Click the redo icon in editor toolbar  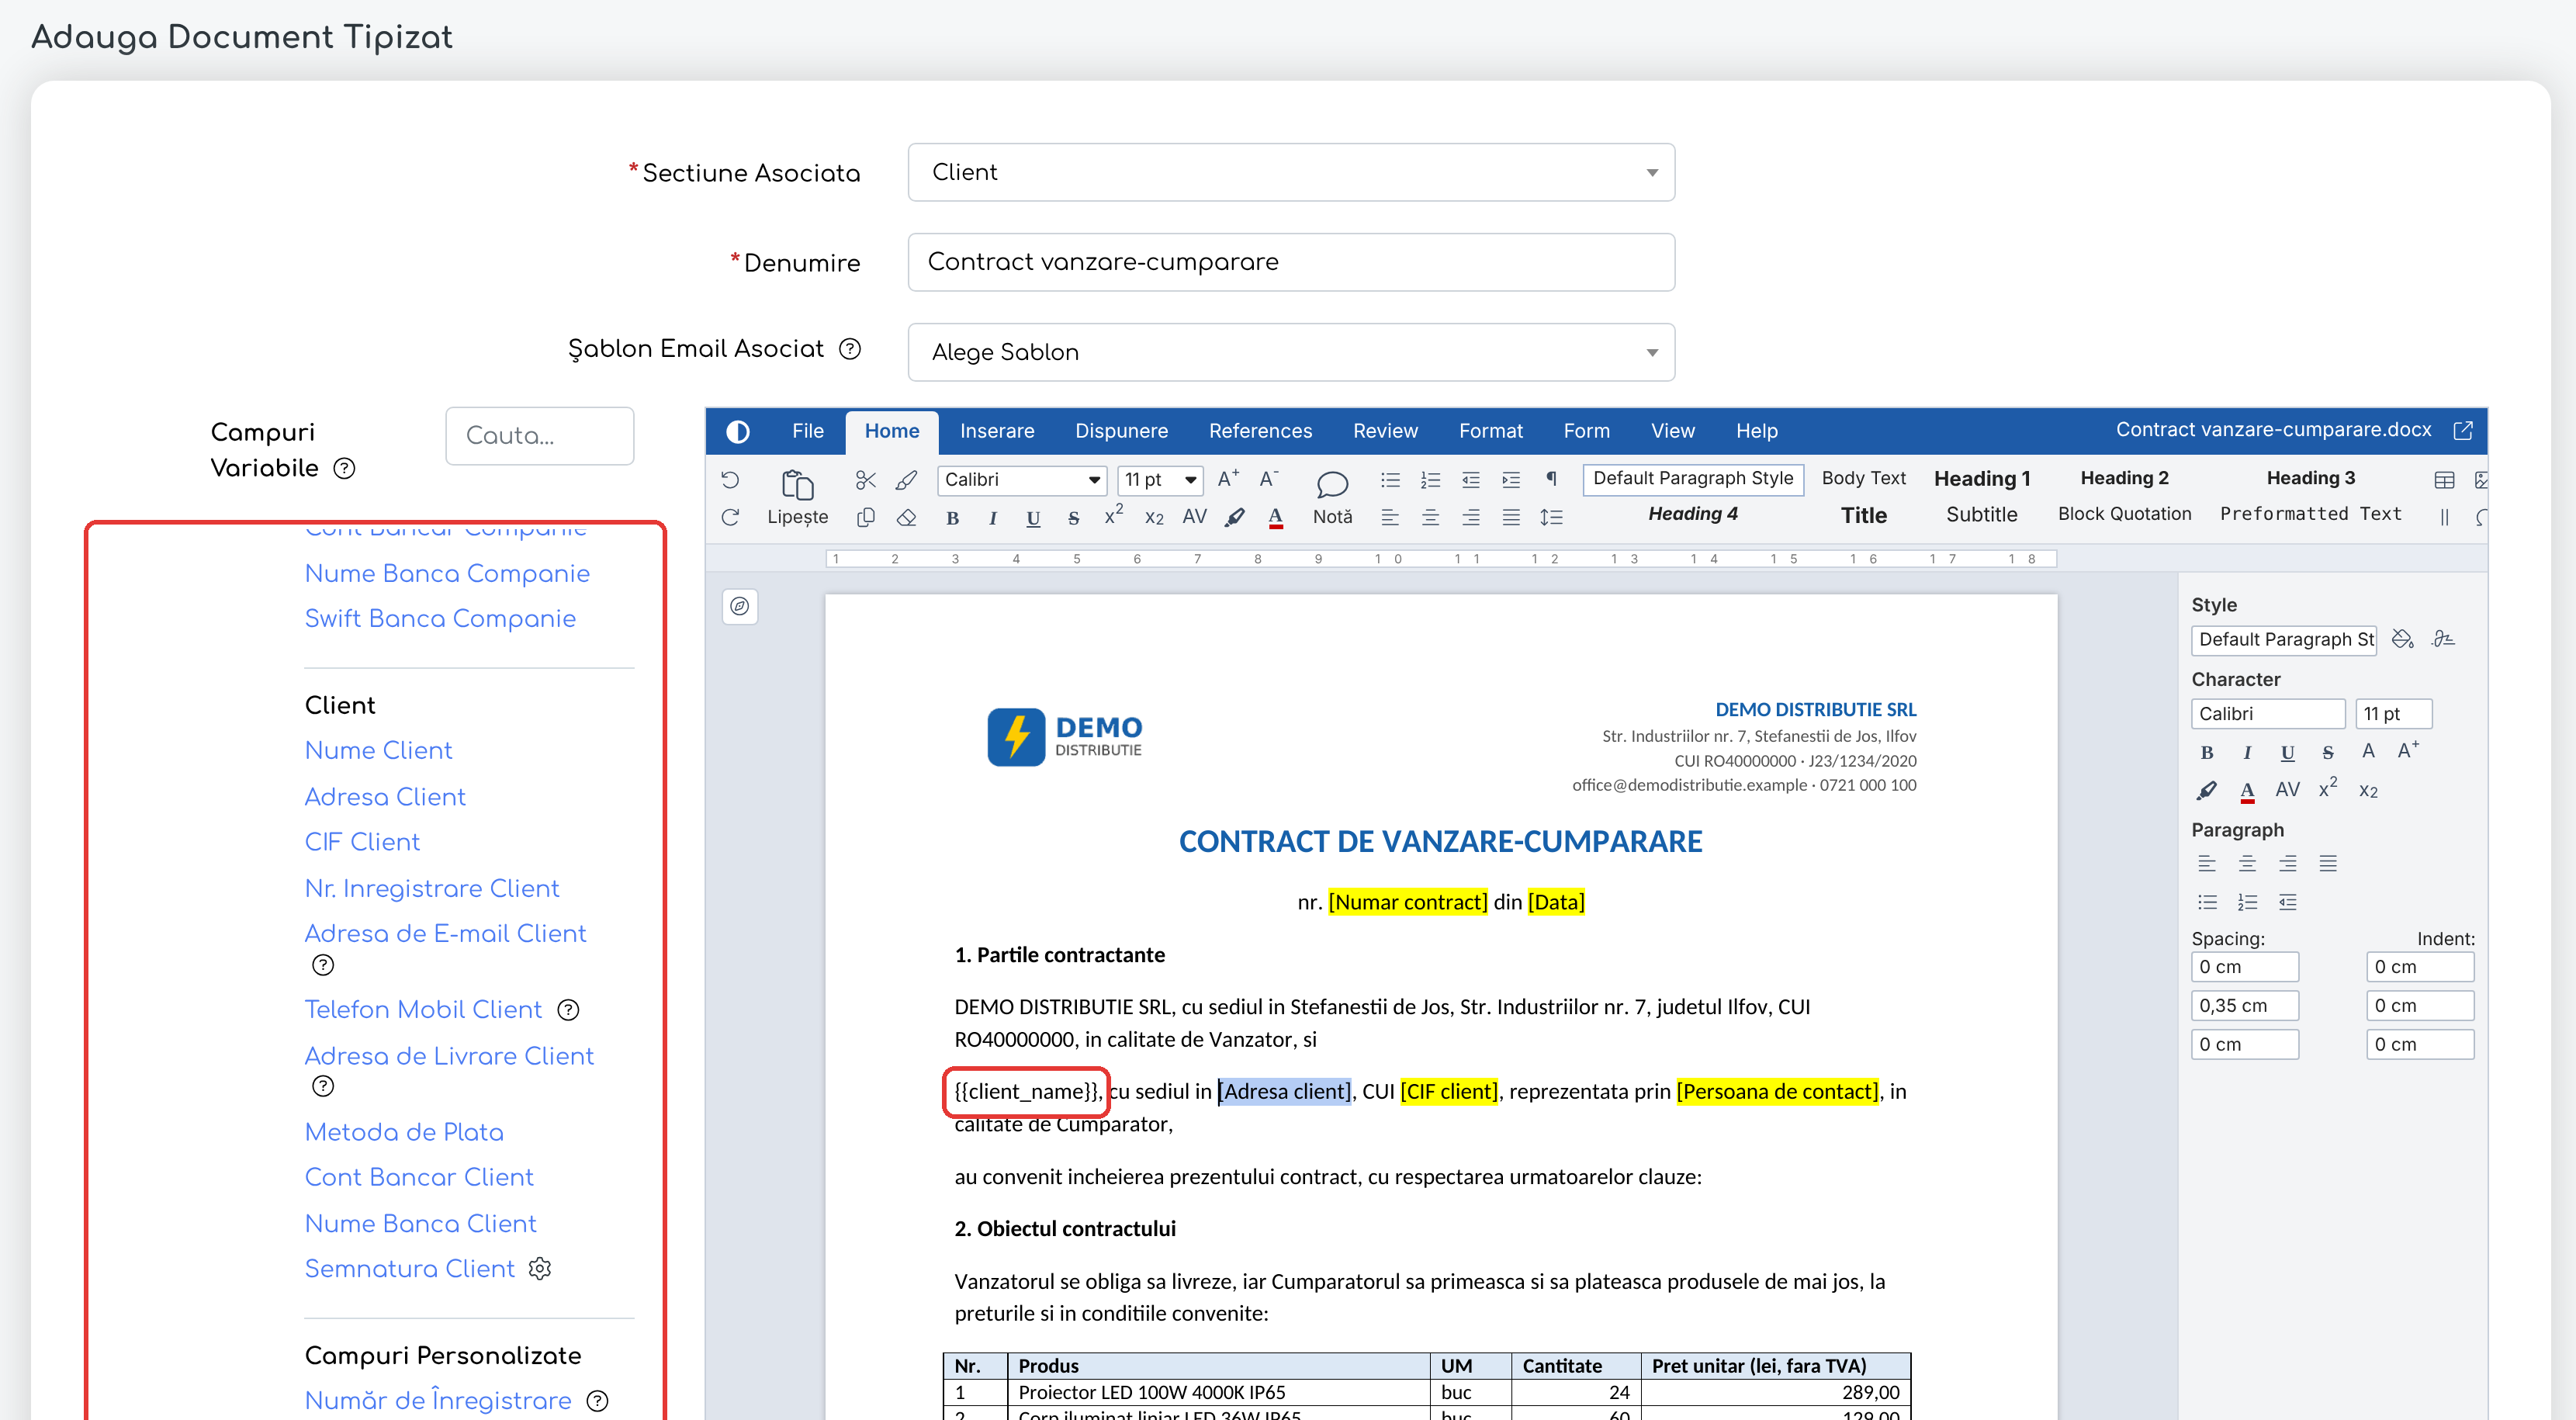(730, 517)
